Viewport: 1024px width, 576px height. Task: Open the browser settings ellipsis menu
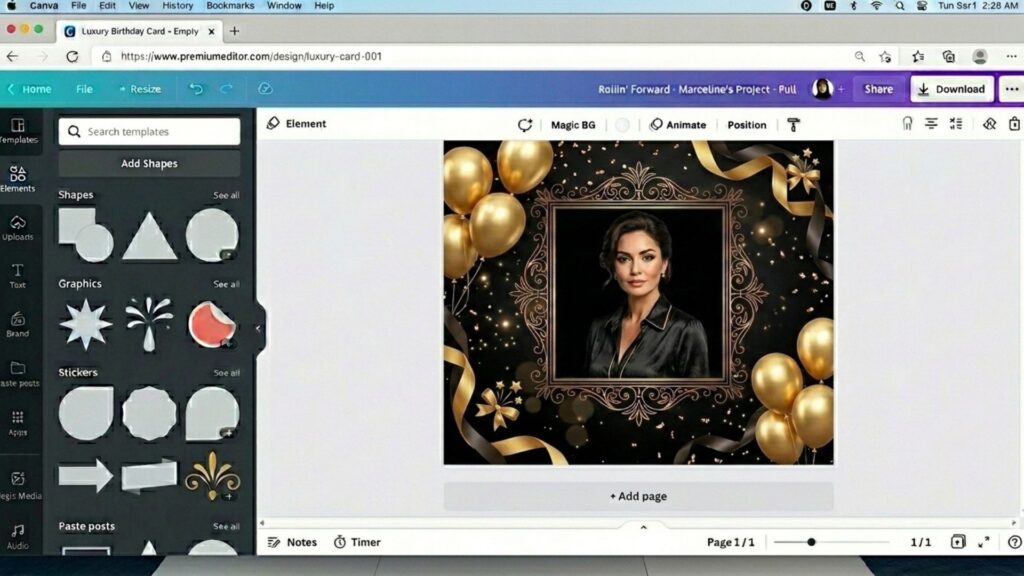coord(1011,56)
